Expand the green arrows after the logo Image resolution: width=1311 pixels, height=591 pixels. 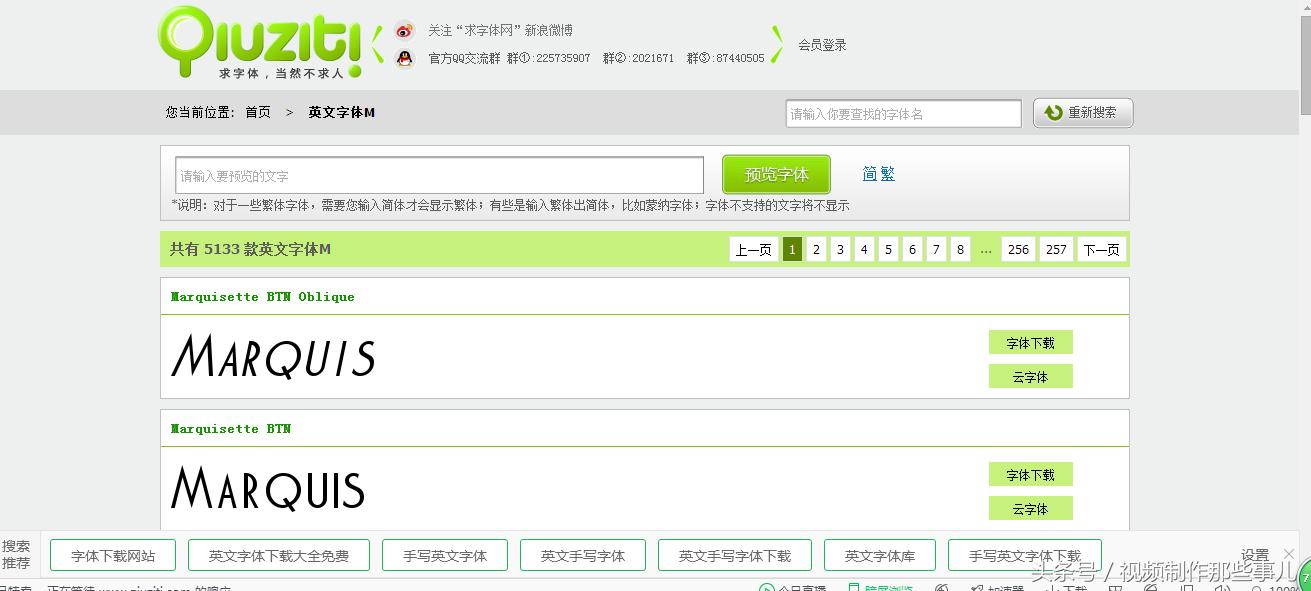click(375, 44)
